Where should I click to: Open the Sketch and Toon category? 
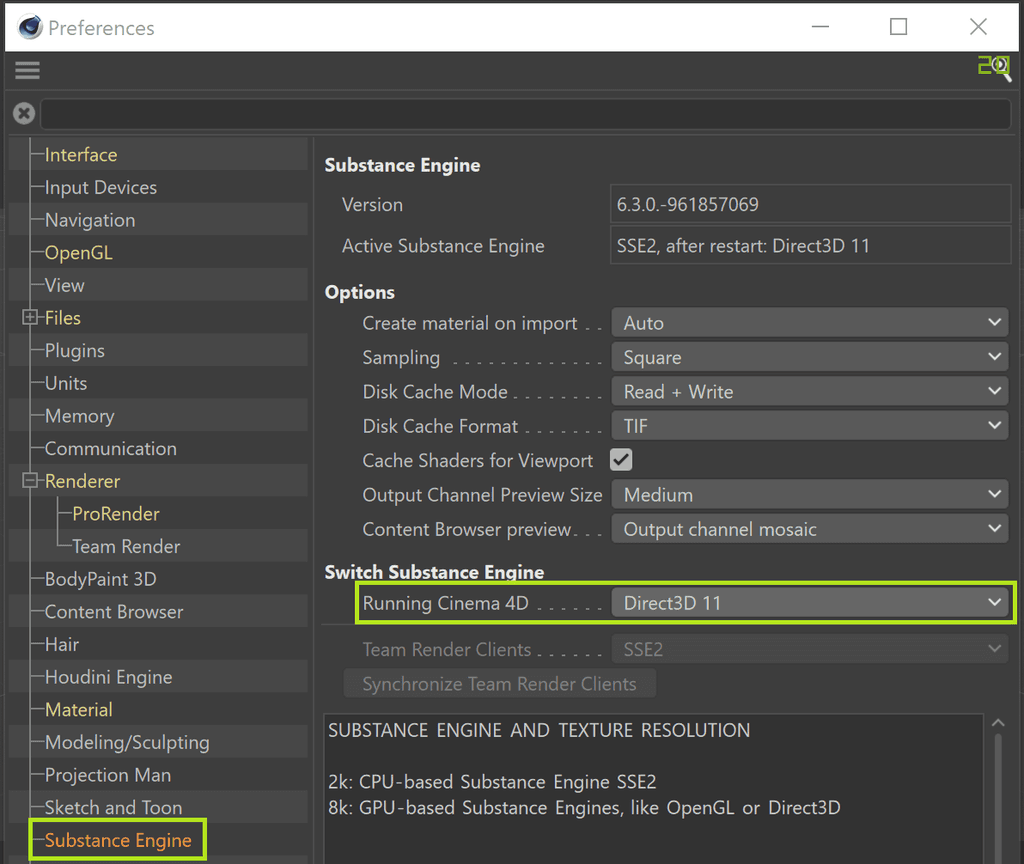(x=110, y=807)
